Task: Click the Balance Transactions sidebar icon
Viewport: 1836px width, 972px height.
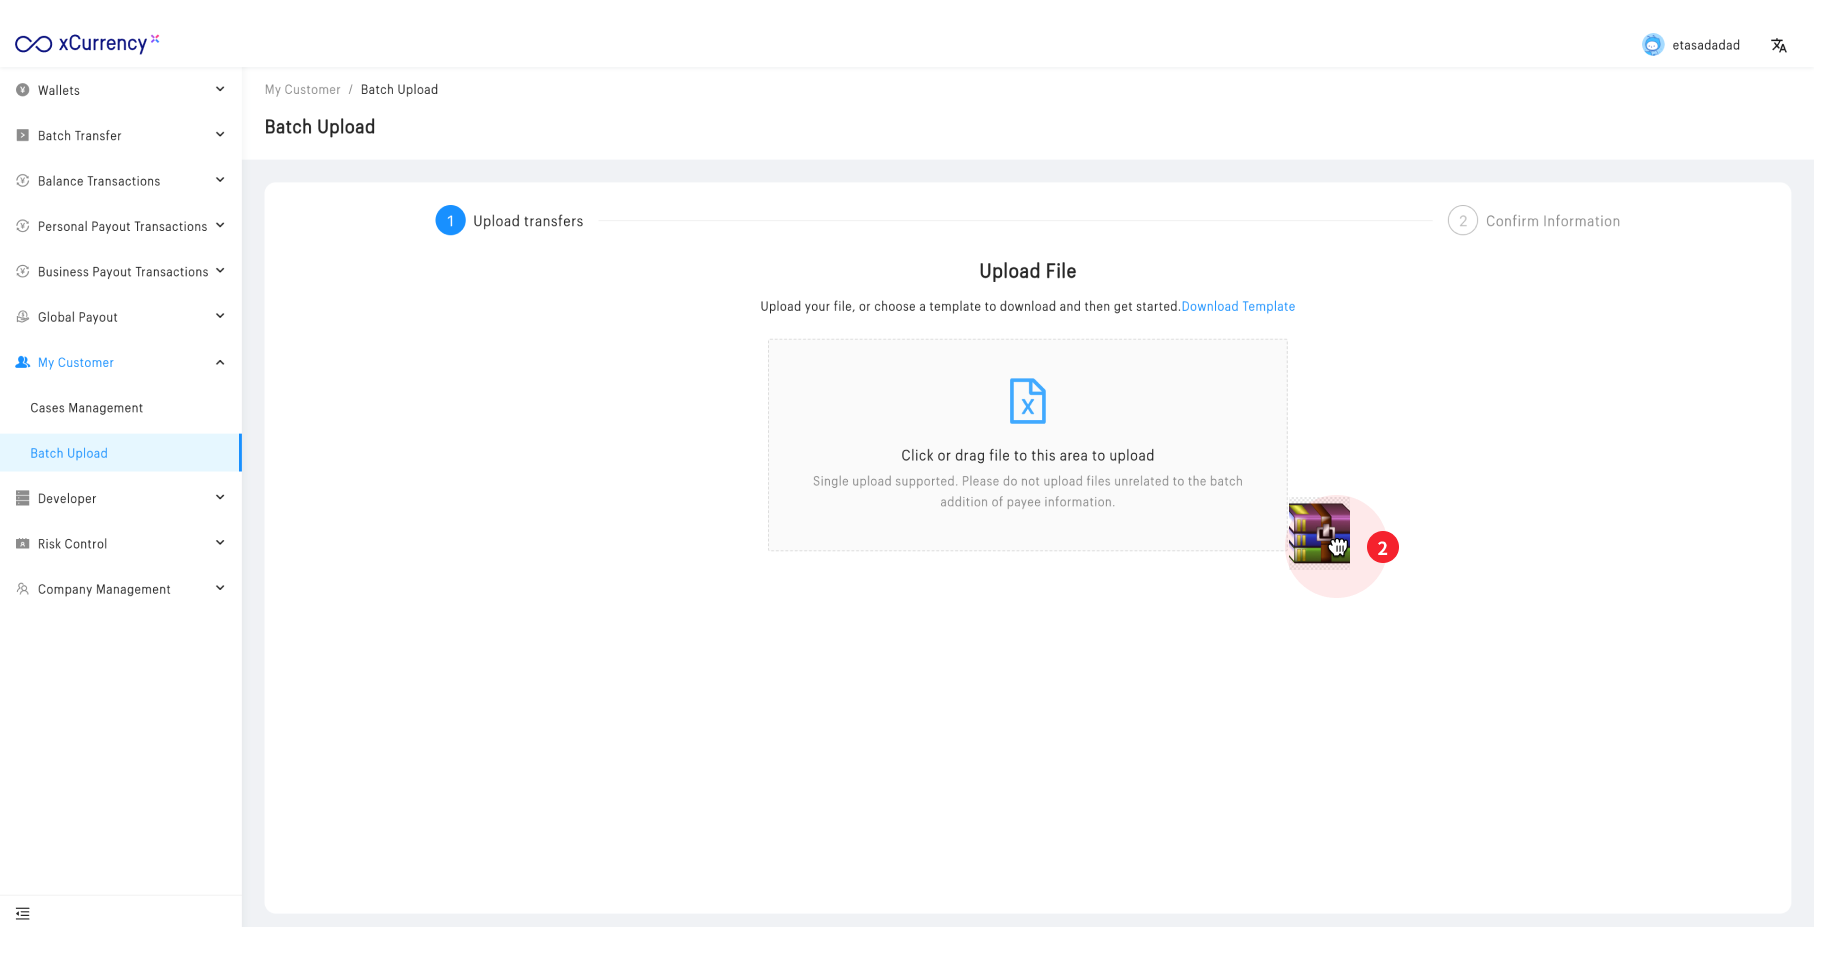Action: coord(22,181)
